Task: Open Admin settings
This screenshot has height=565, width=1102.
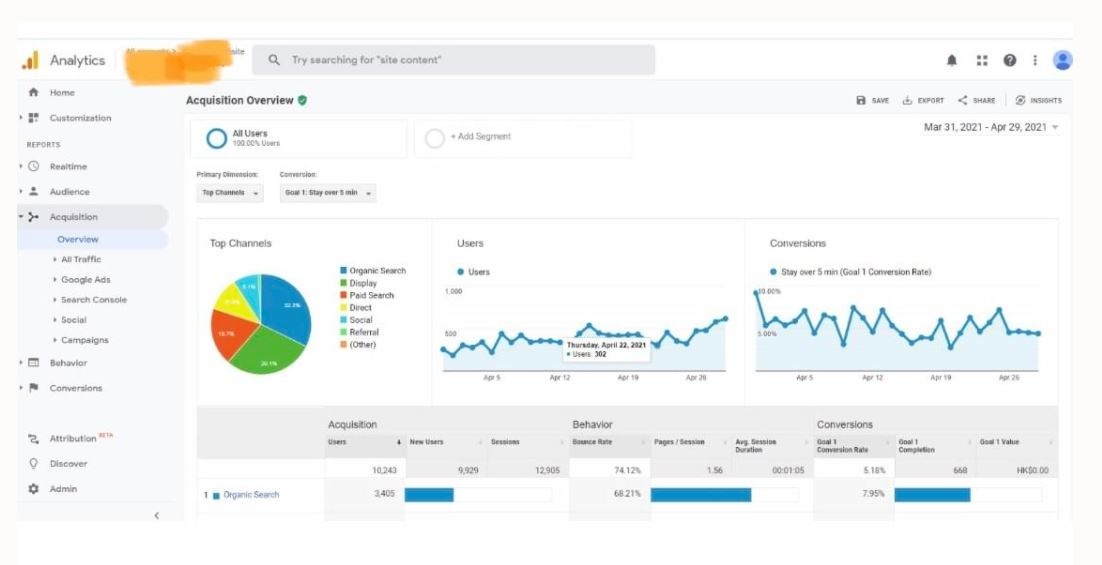Action: (63, 489)
